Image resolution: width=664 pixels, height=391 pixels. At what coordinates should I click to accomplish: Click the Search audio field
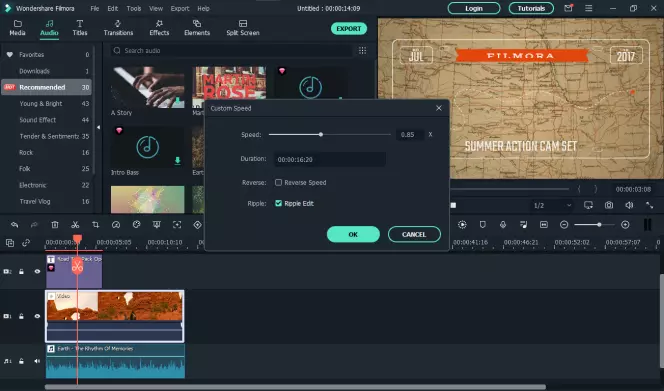(231, 50)
